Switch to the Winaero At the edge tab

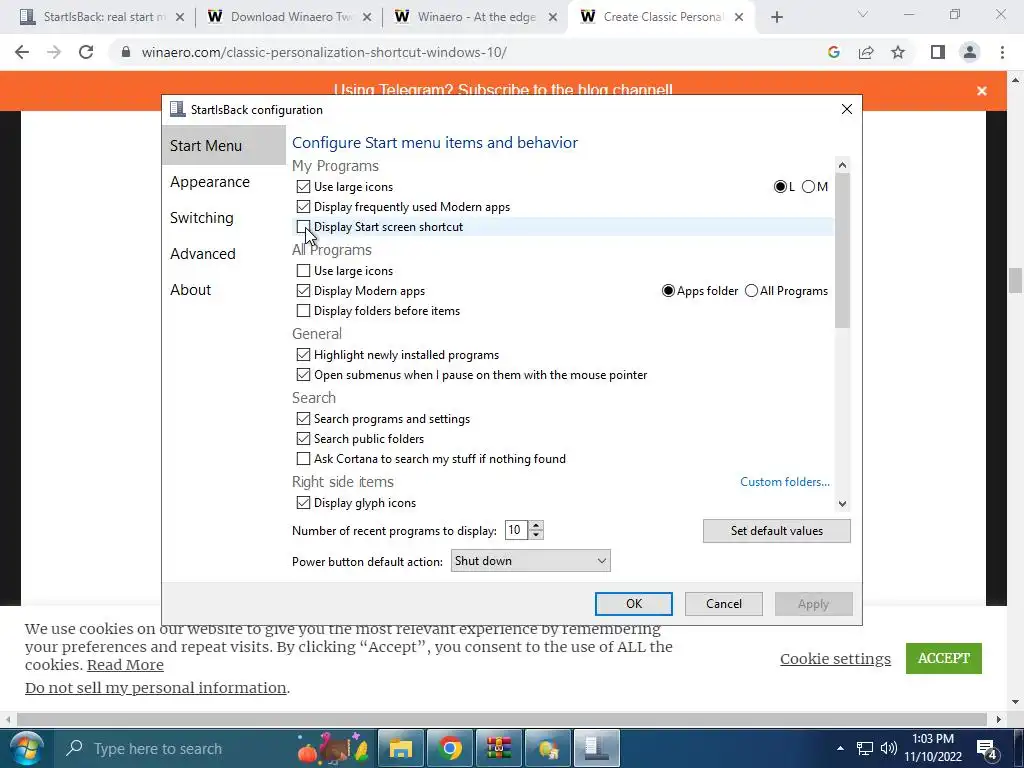[x=475, y=17]
